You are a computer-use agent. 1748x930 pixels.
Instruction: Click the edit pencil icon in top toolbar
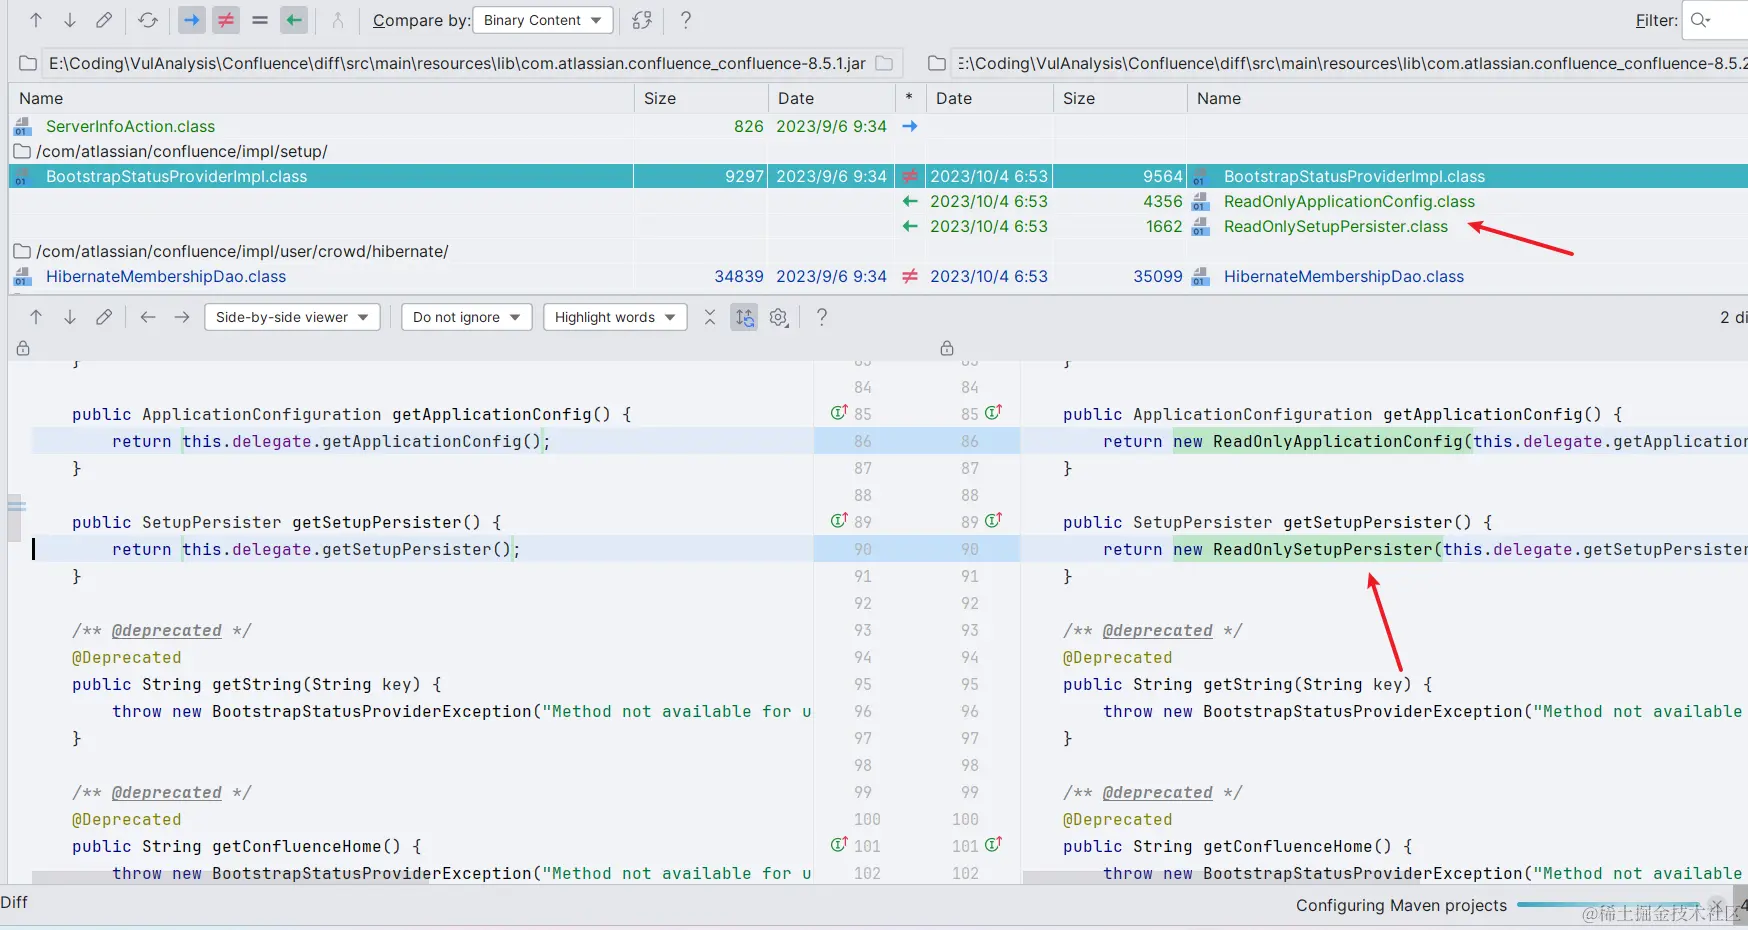point(104,20)
